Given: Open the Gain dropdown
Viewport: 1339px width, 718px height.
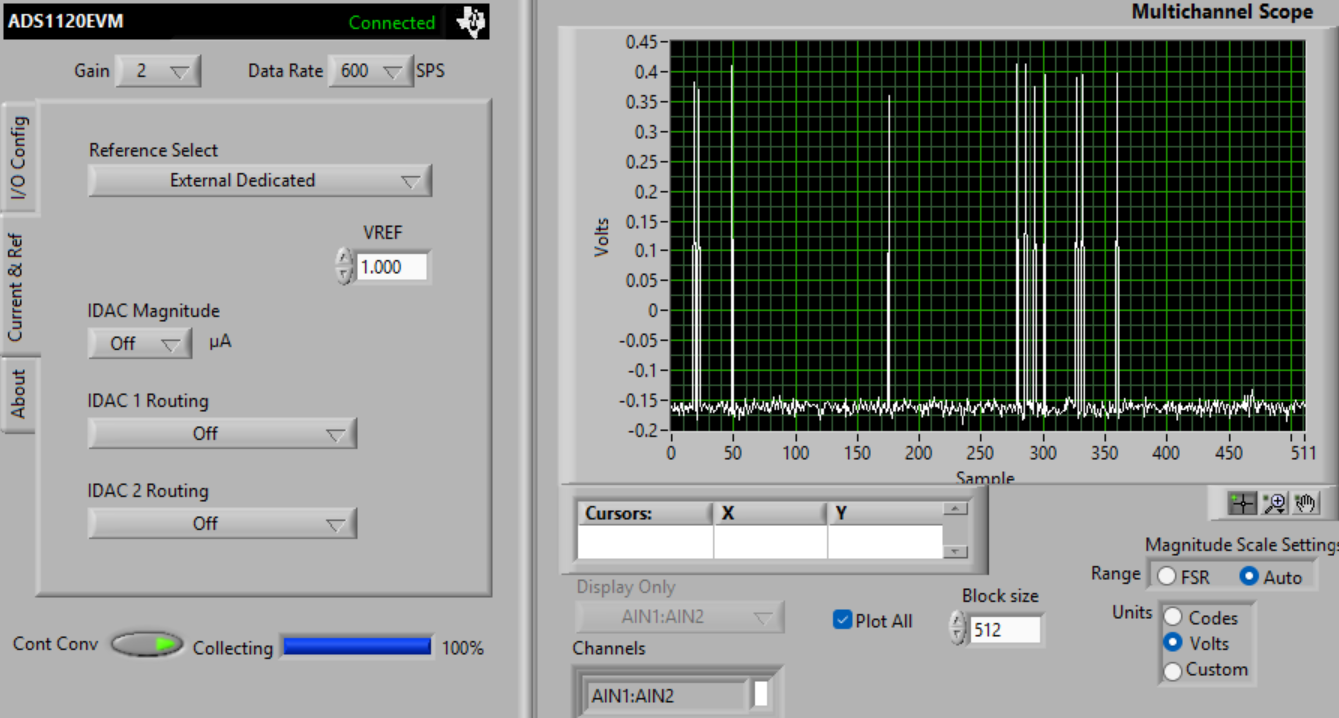Looking at the screenshot, I should 159,71.
